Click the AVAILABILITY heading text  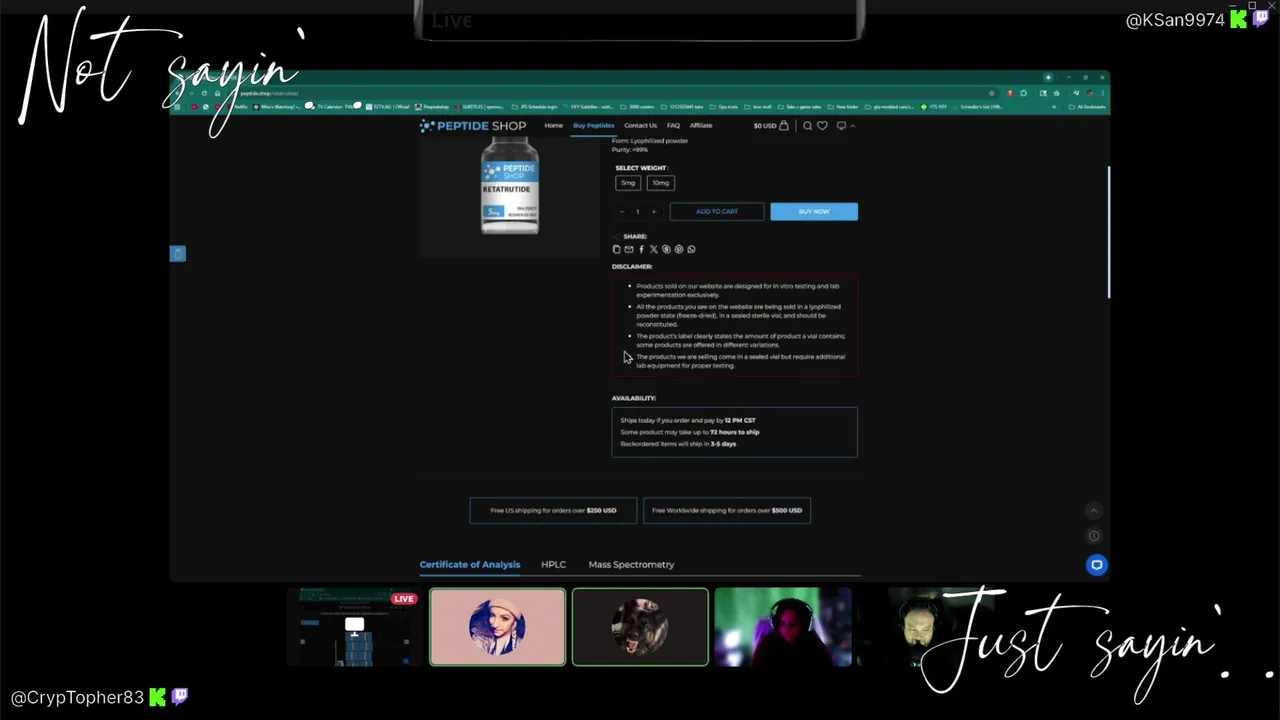click(x=634, y=398)
